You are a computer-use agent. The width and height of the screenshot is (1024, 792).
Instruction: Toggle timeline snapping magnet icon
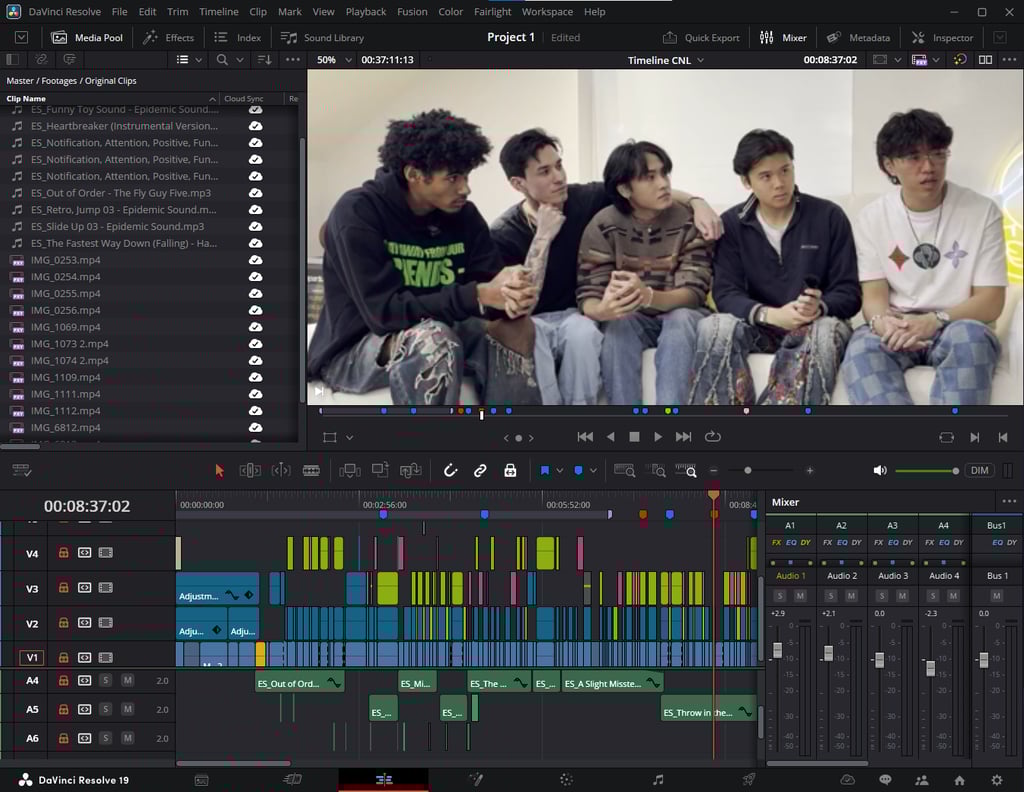(x=450, y=470)
